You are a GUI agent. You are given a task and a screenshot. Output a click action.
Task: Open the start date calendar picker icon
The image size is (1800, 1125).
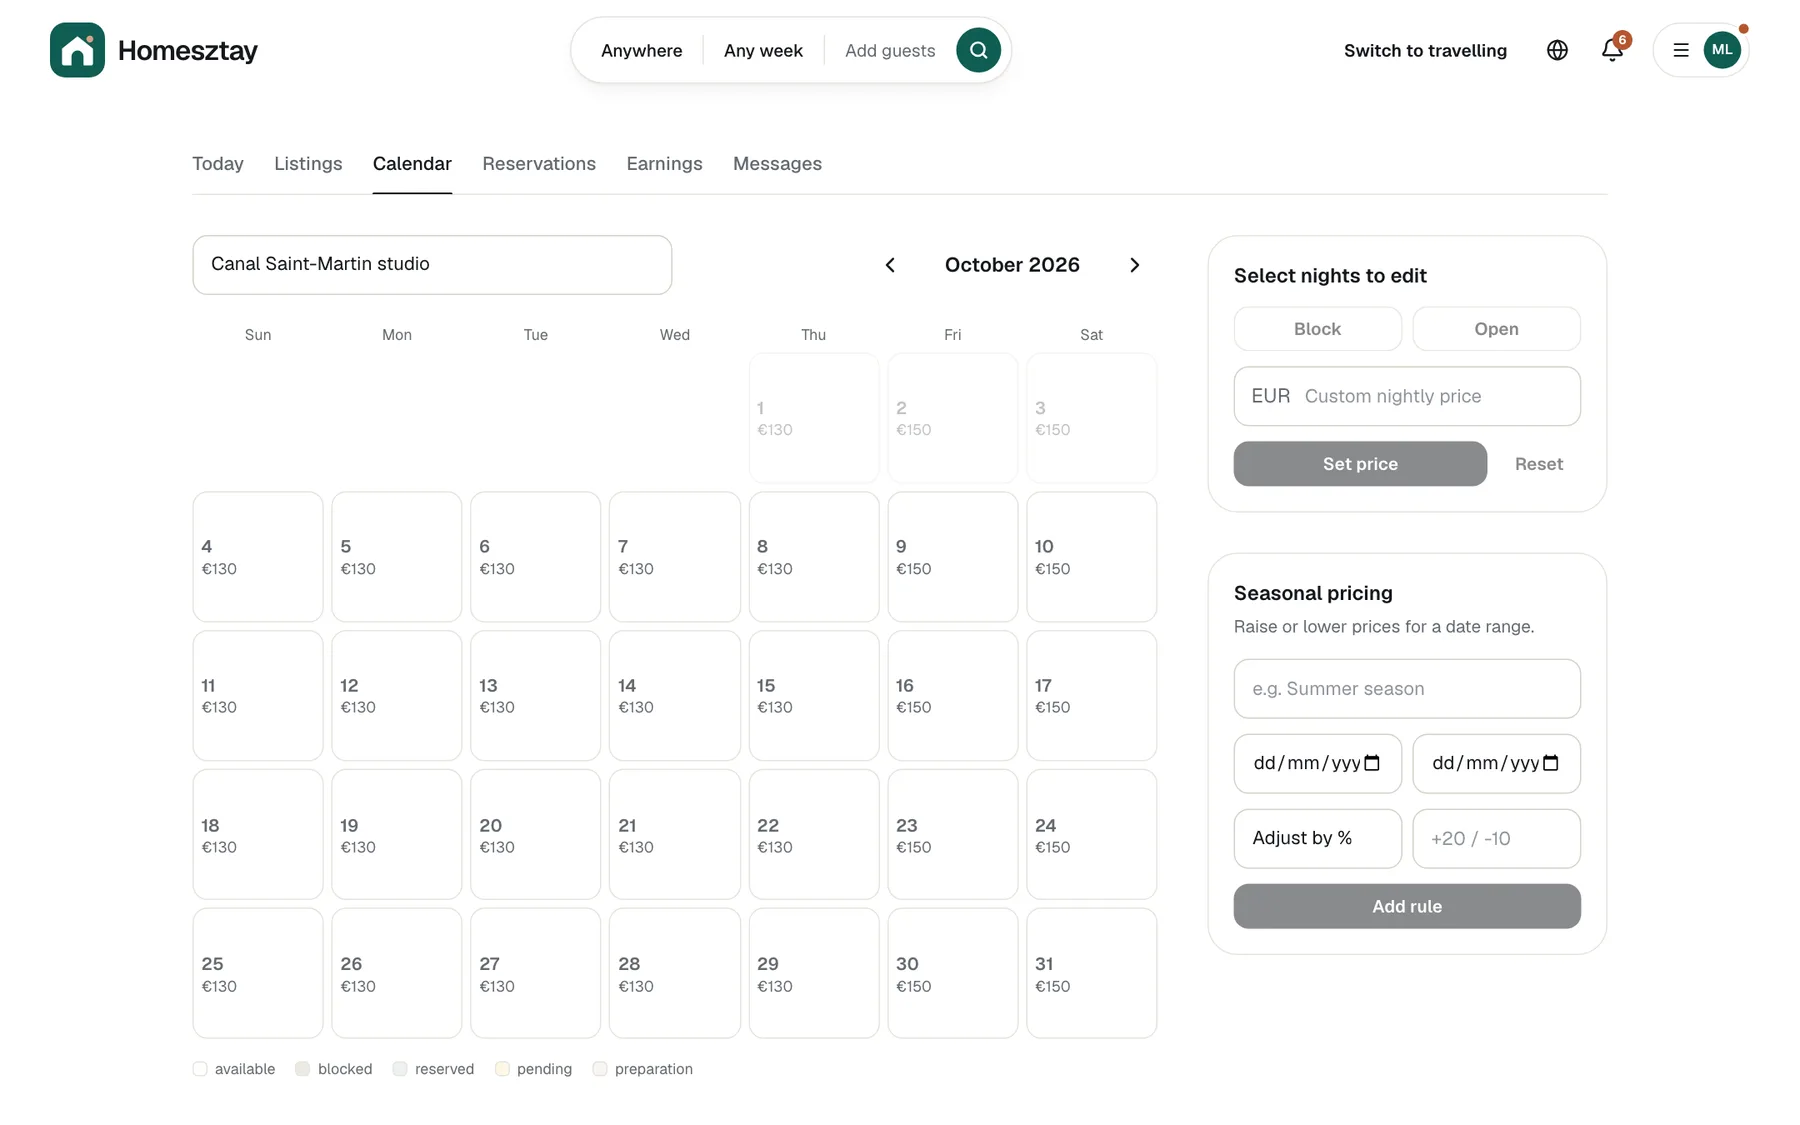coord(1372,763)
